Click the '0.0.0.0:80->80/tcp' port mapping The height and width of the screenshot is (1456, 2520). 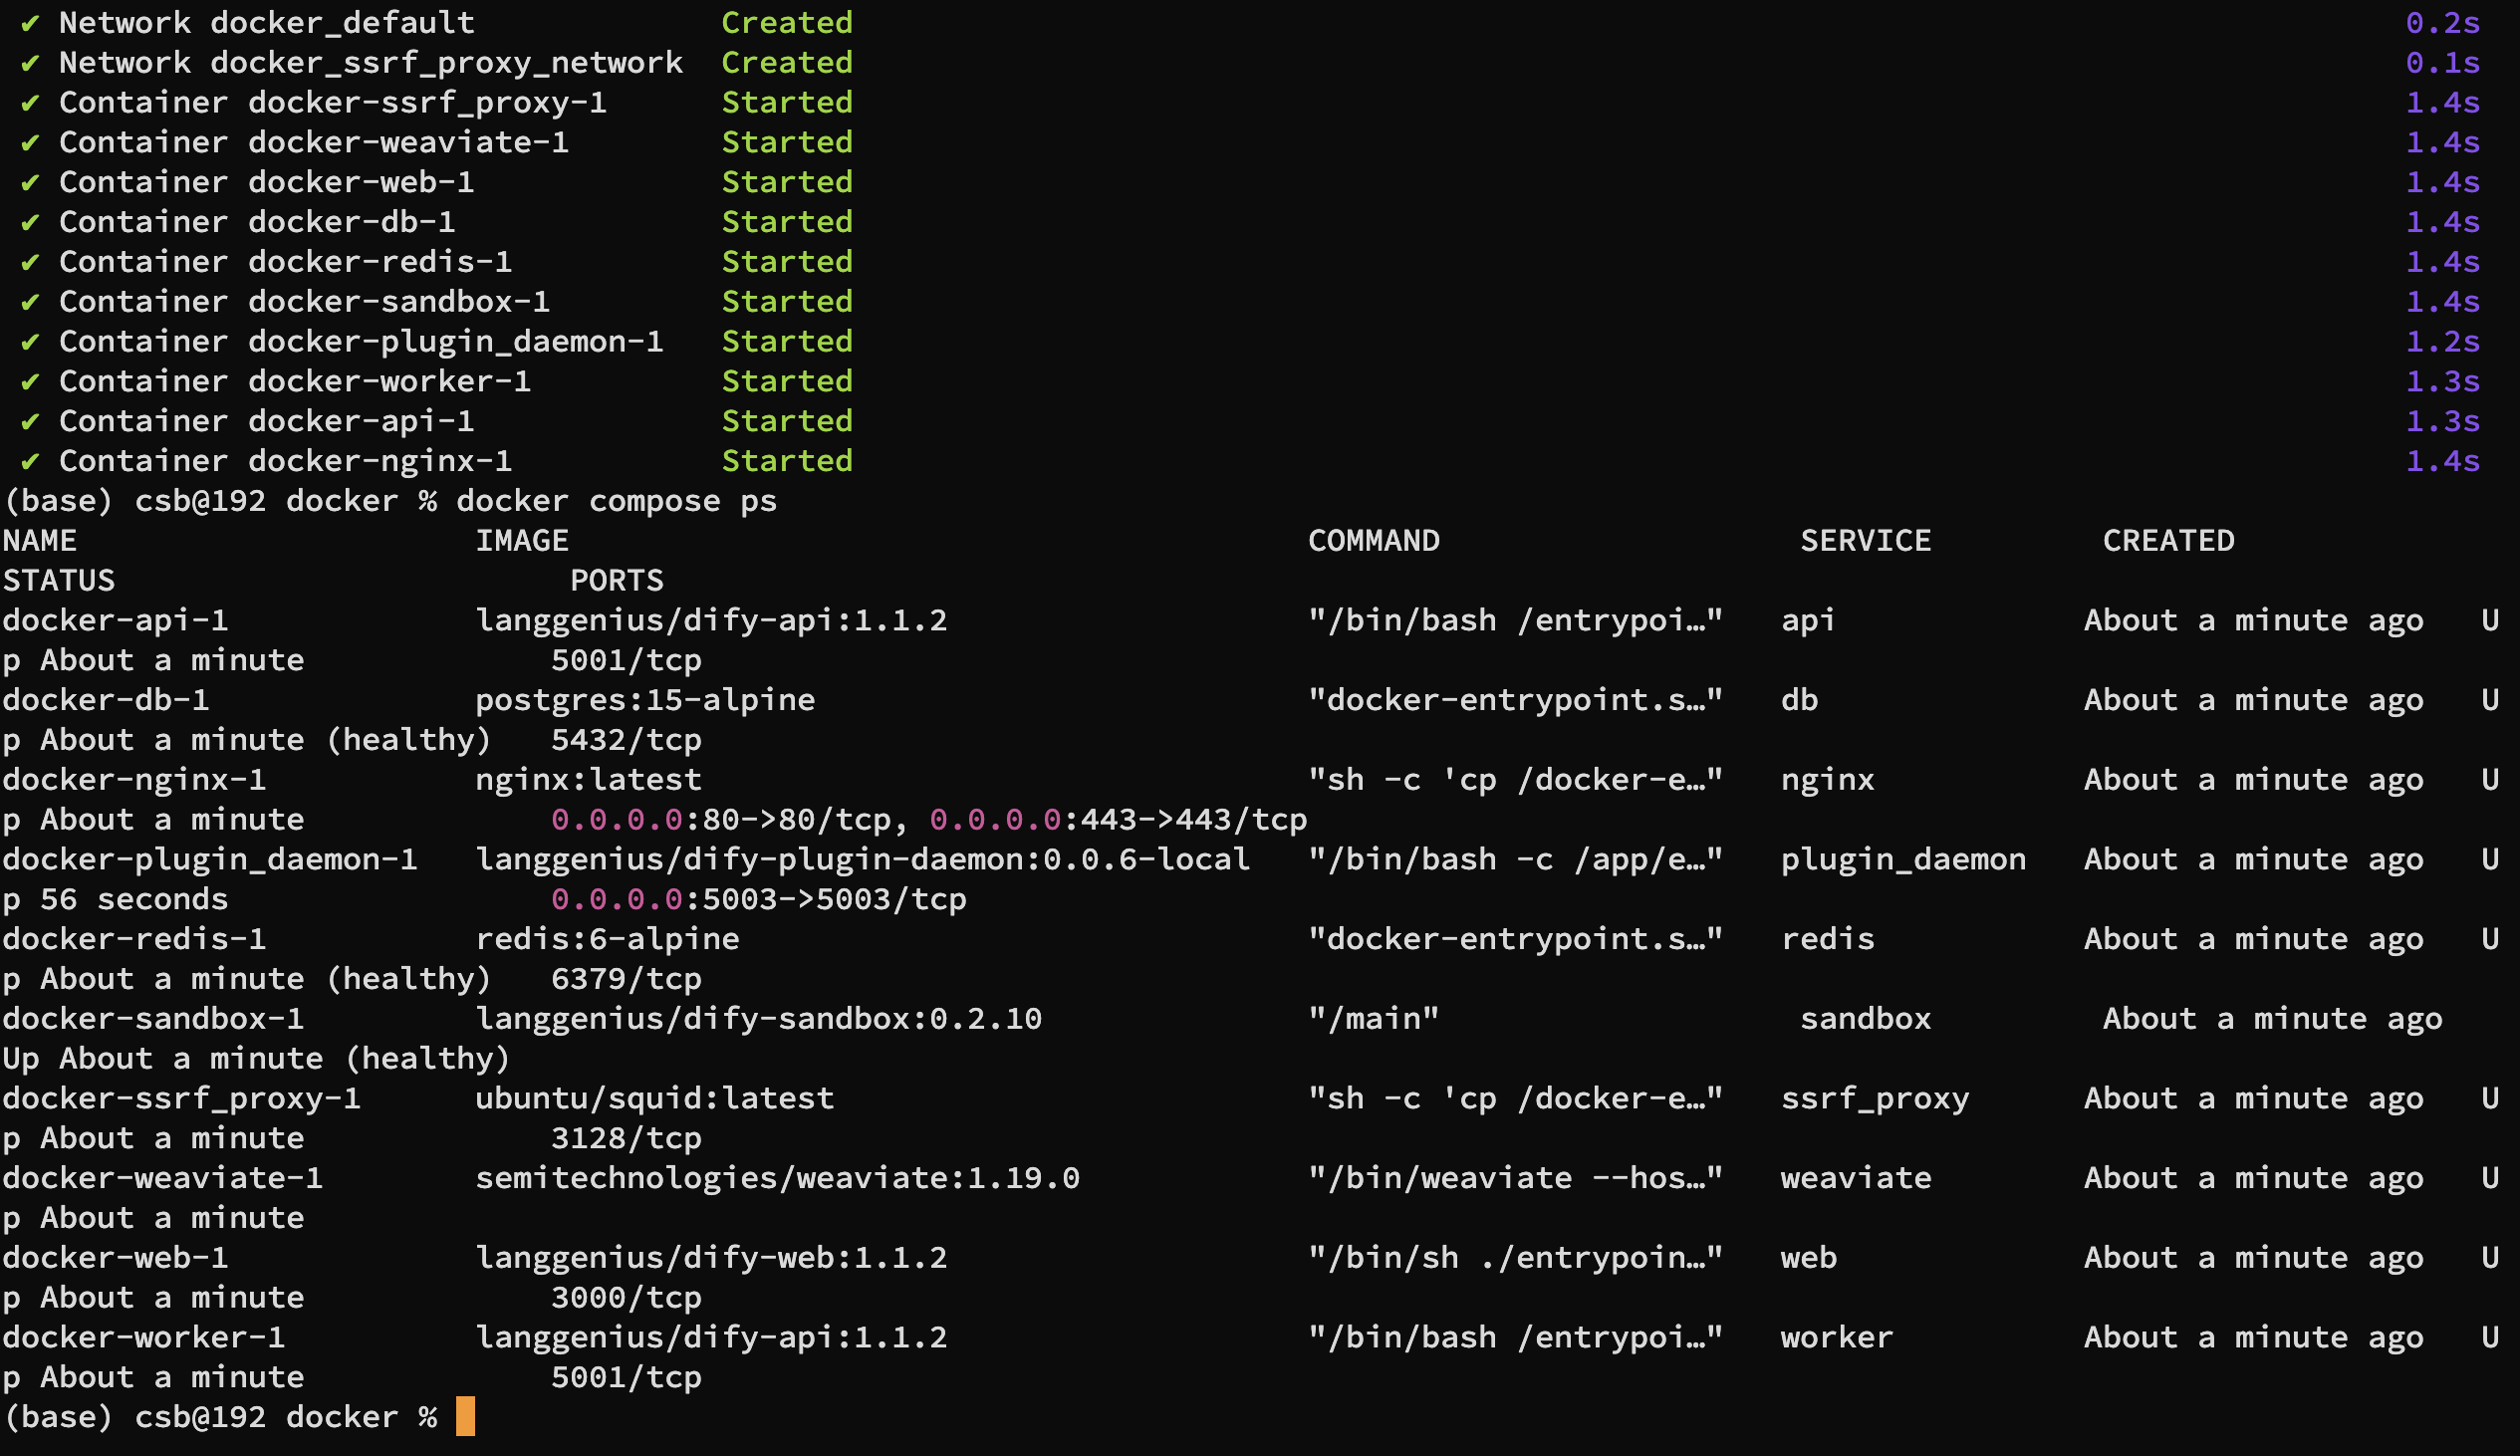pyautogui.click(x=721, y=820)
